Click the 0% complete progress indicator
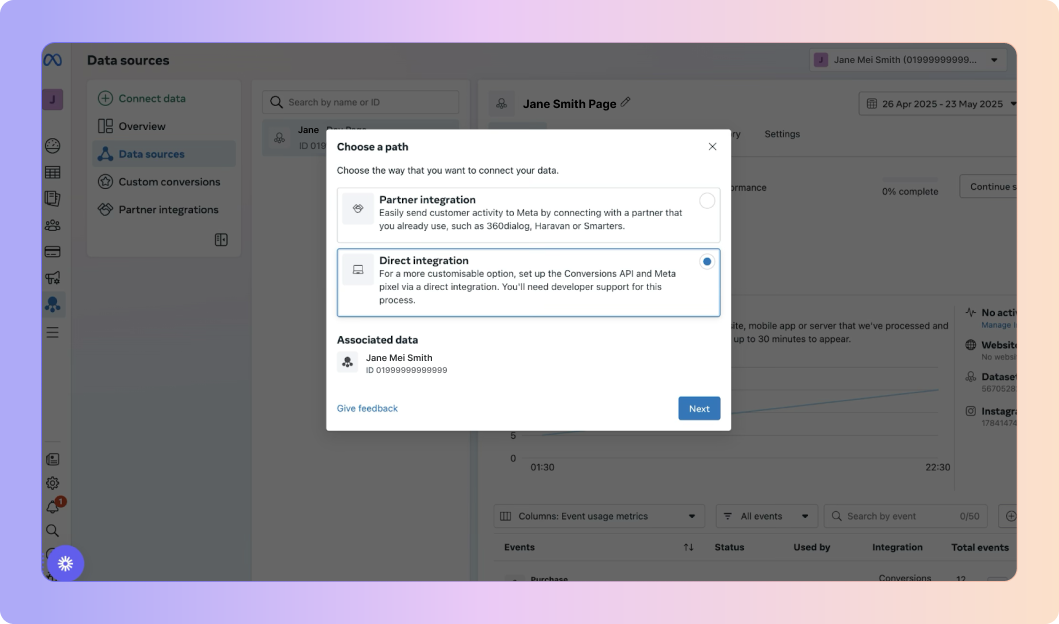Screen dimensions: 1059x624 point(910,187)
